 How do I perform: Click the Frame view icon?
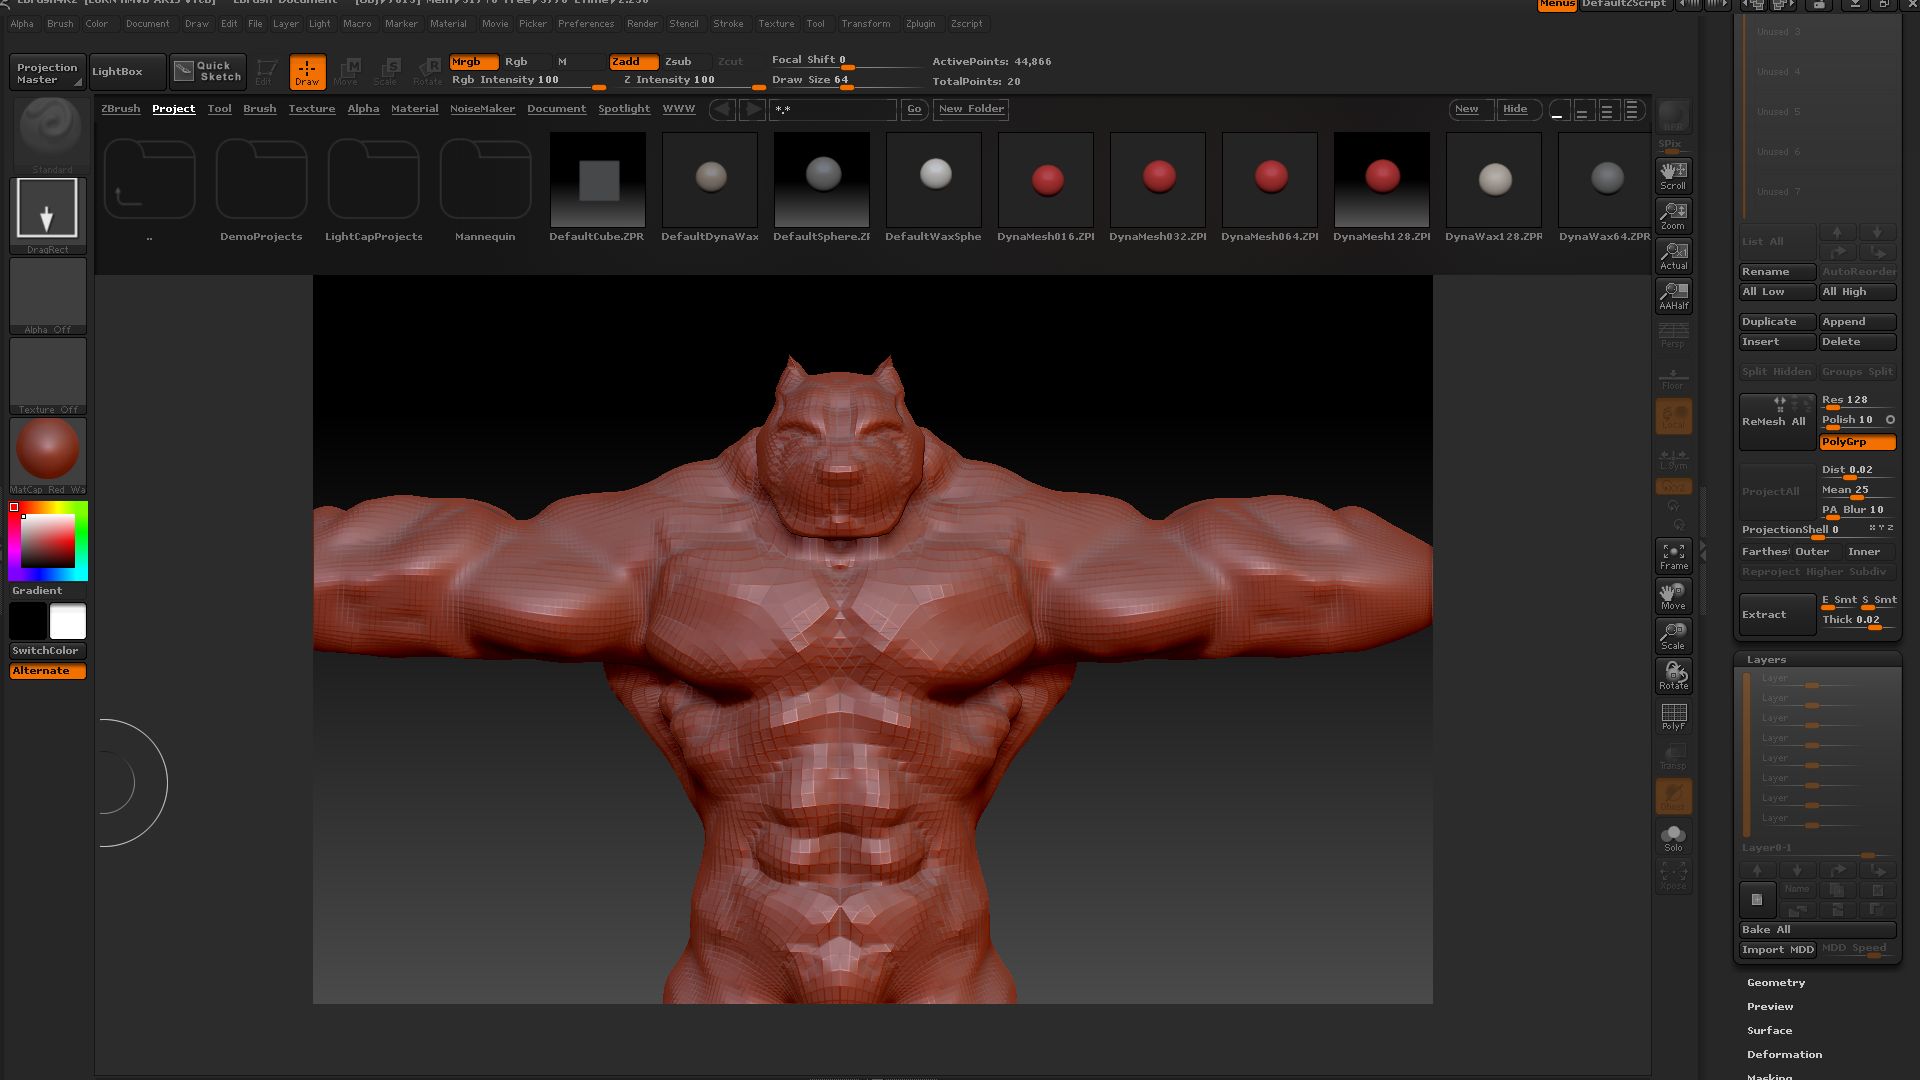[x=1673, y=556]
